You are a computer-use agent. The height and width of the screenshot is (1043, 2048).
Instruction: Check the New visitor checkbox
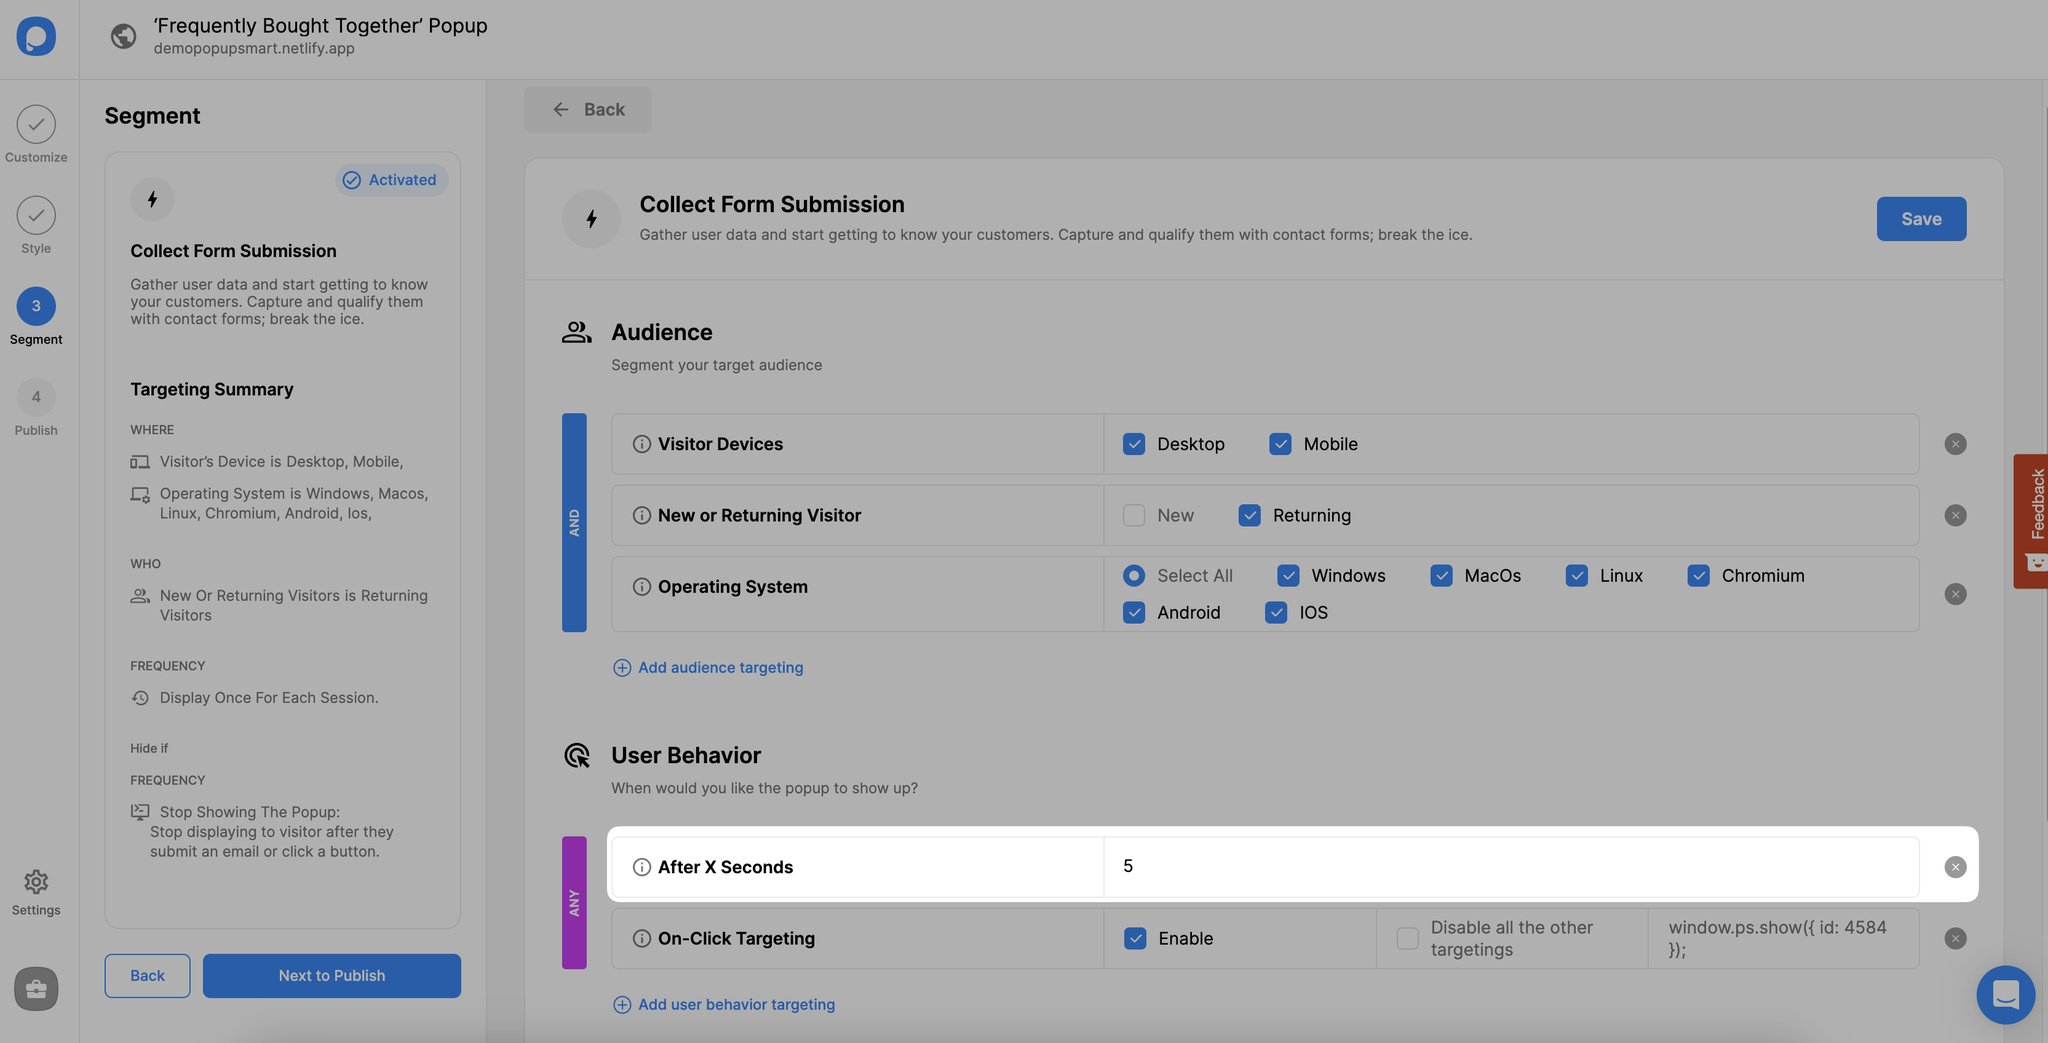tap(1134, 515)
